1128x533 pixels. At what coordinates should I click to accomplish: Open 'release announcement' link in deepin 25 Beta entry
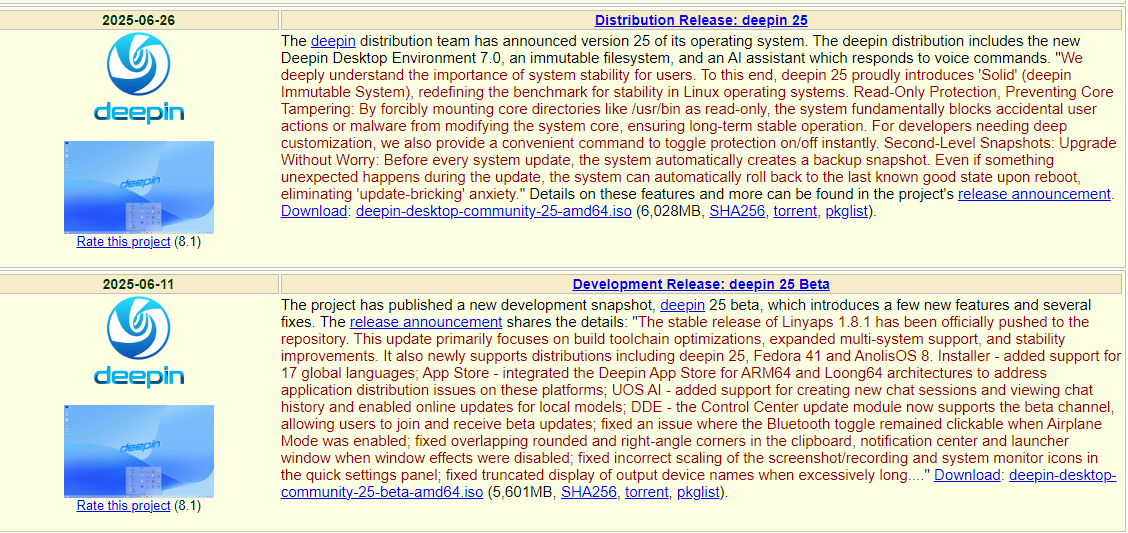(x=426, y=322)
